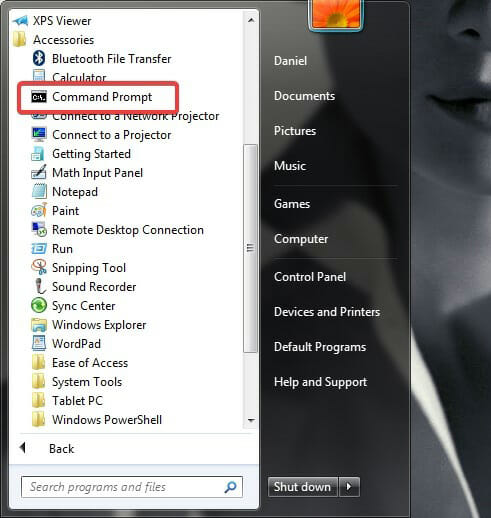491x518 pixels.
Task: Collapse the Accessories folder label
Action: 63,40
